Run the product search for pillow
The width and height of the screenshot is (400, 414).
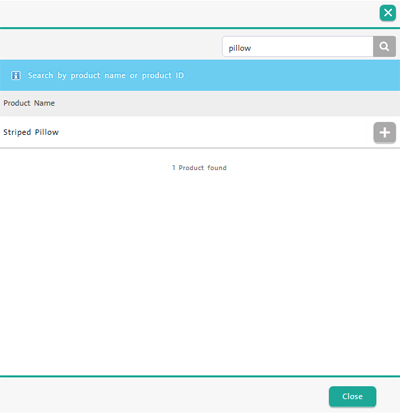coord(384,47)
